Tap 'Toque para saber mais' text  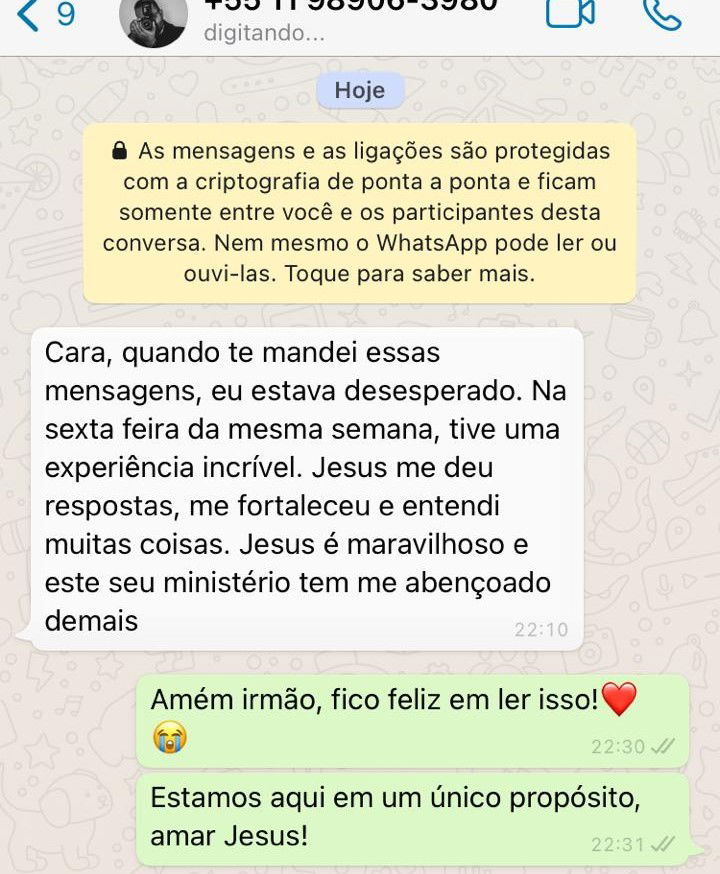[x=410, y=274]
